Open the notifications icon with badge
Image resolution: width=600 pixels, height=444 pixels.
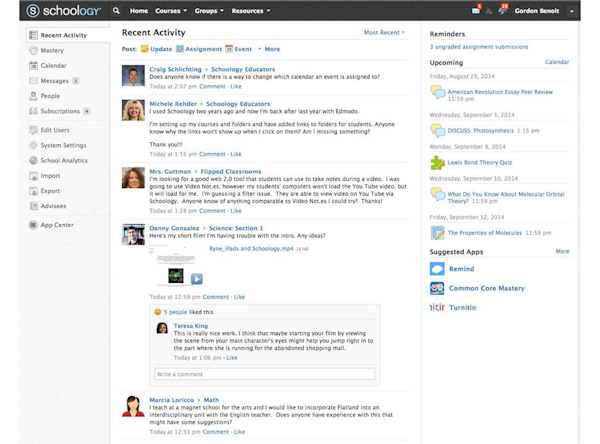point(502,11)
